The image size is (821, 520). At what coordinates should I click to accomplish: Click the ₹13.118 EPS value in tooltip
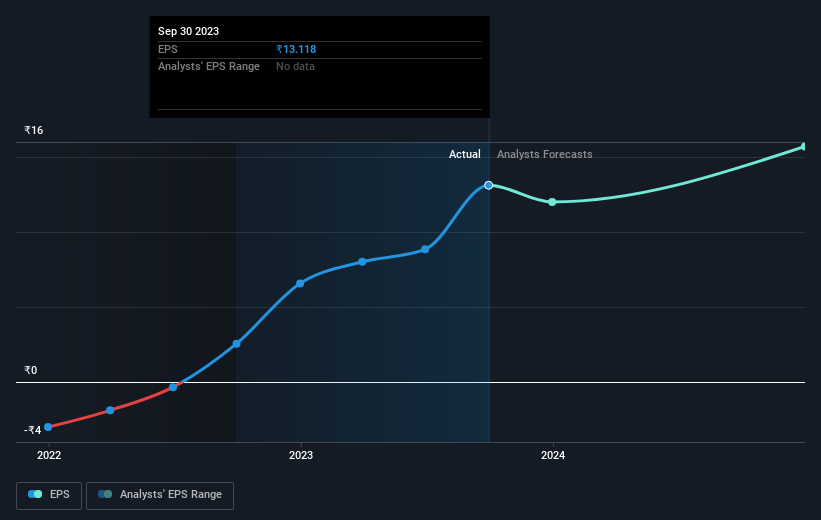pyautogui.click(x=296, y=49)
